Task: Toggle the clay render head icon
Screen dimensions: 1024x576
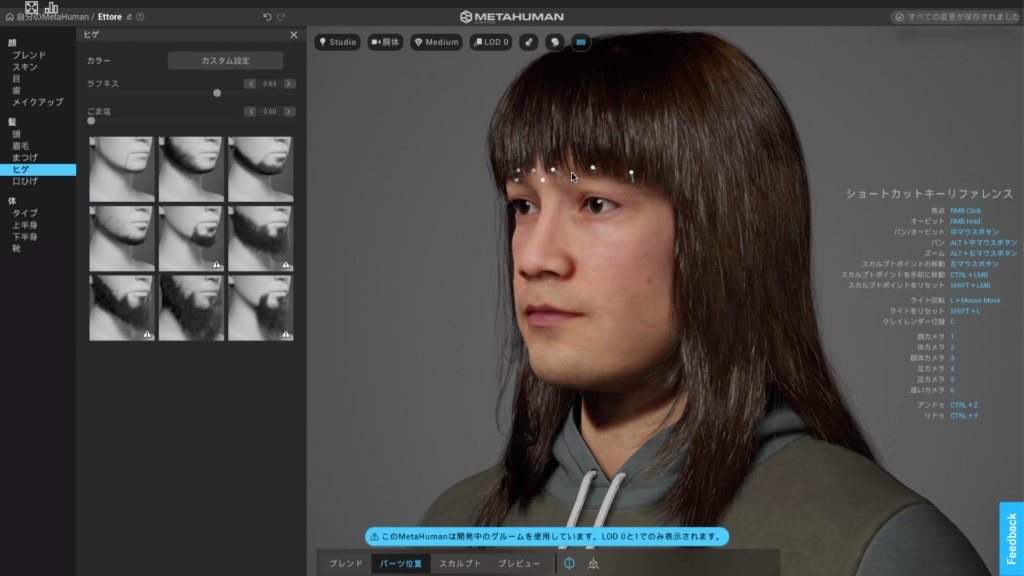Action: (x=555, y=42)
